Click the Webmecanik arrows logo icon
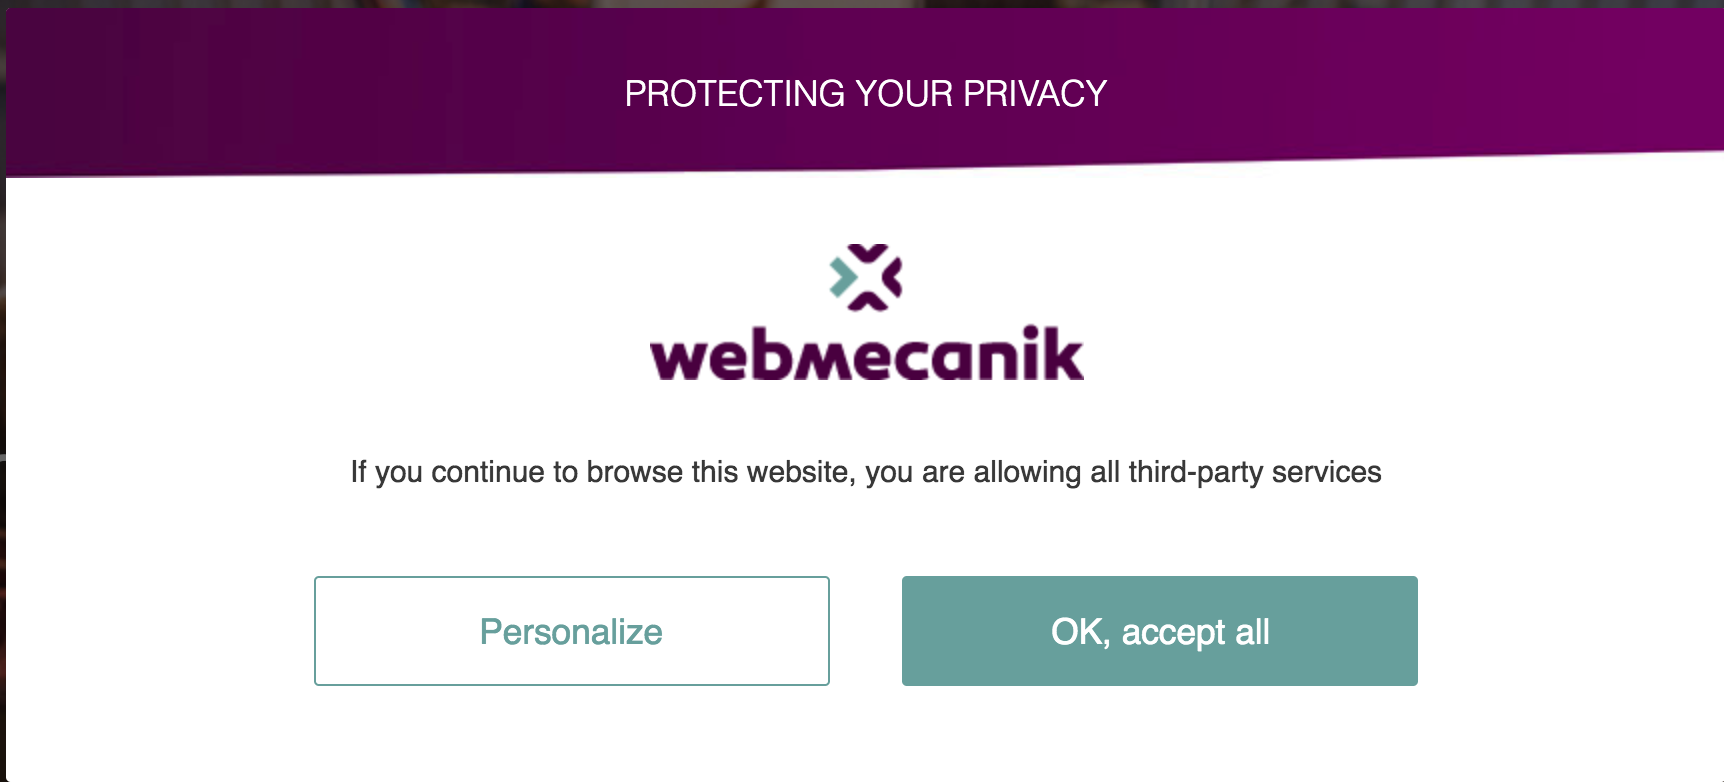This screenshot has width=1724, height=782. pos(866,277)
